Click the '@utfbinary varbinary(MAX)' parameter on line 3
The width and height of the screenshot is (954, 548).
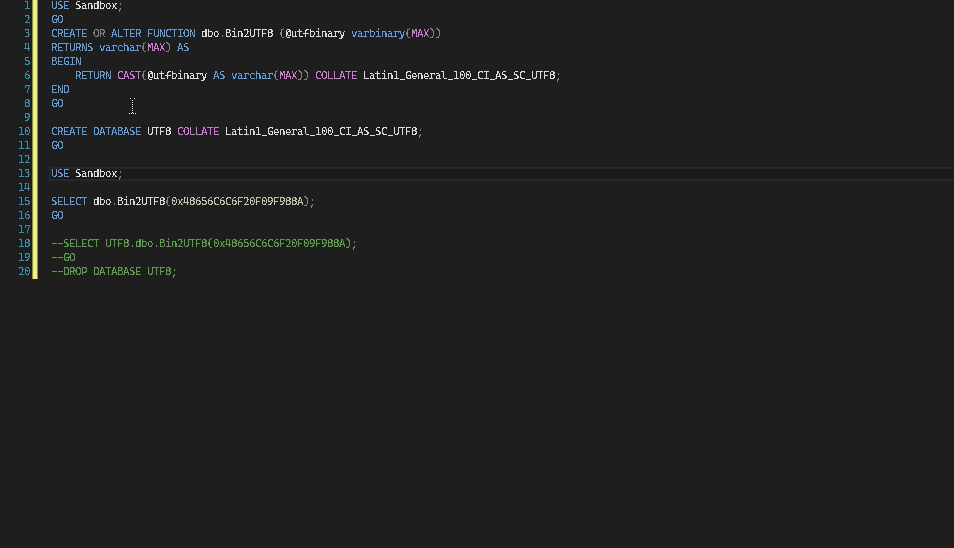[360, 33]
